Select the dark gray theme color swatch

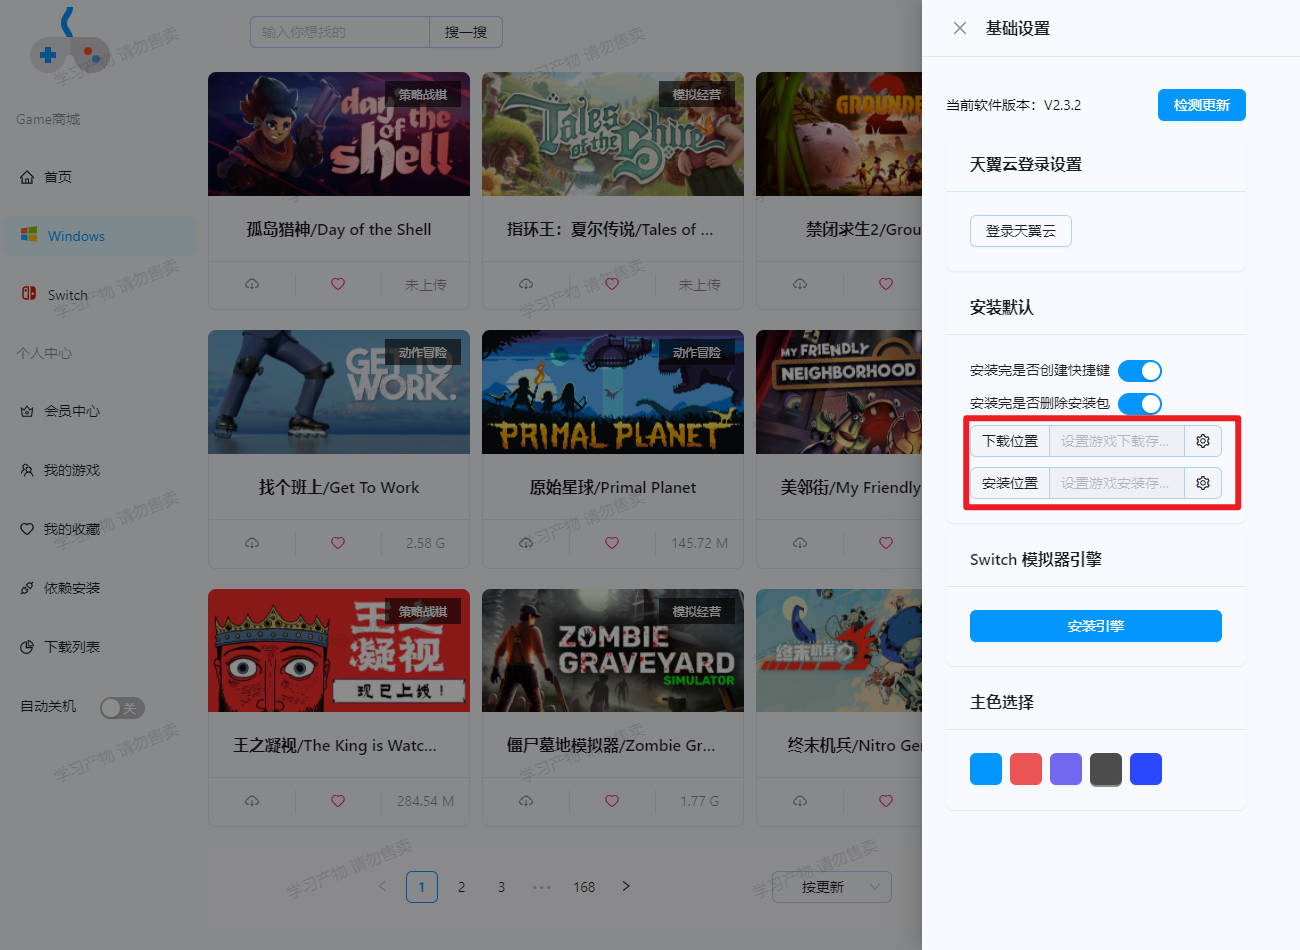[x=1106, y=769]
